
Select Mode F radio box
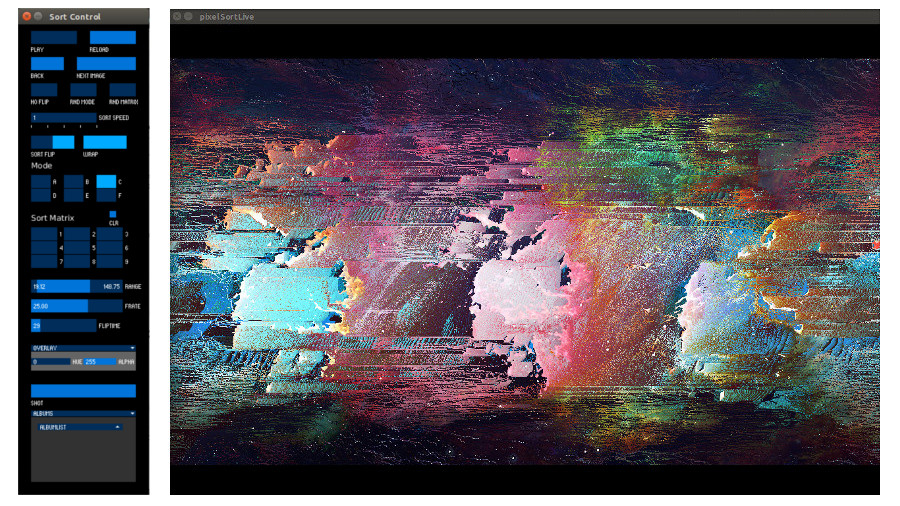(x=106, y=196)
